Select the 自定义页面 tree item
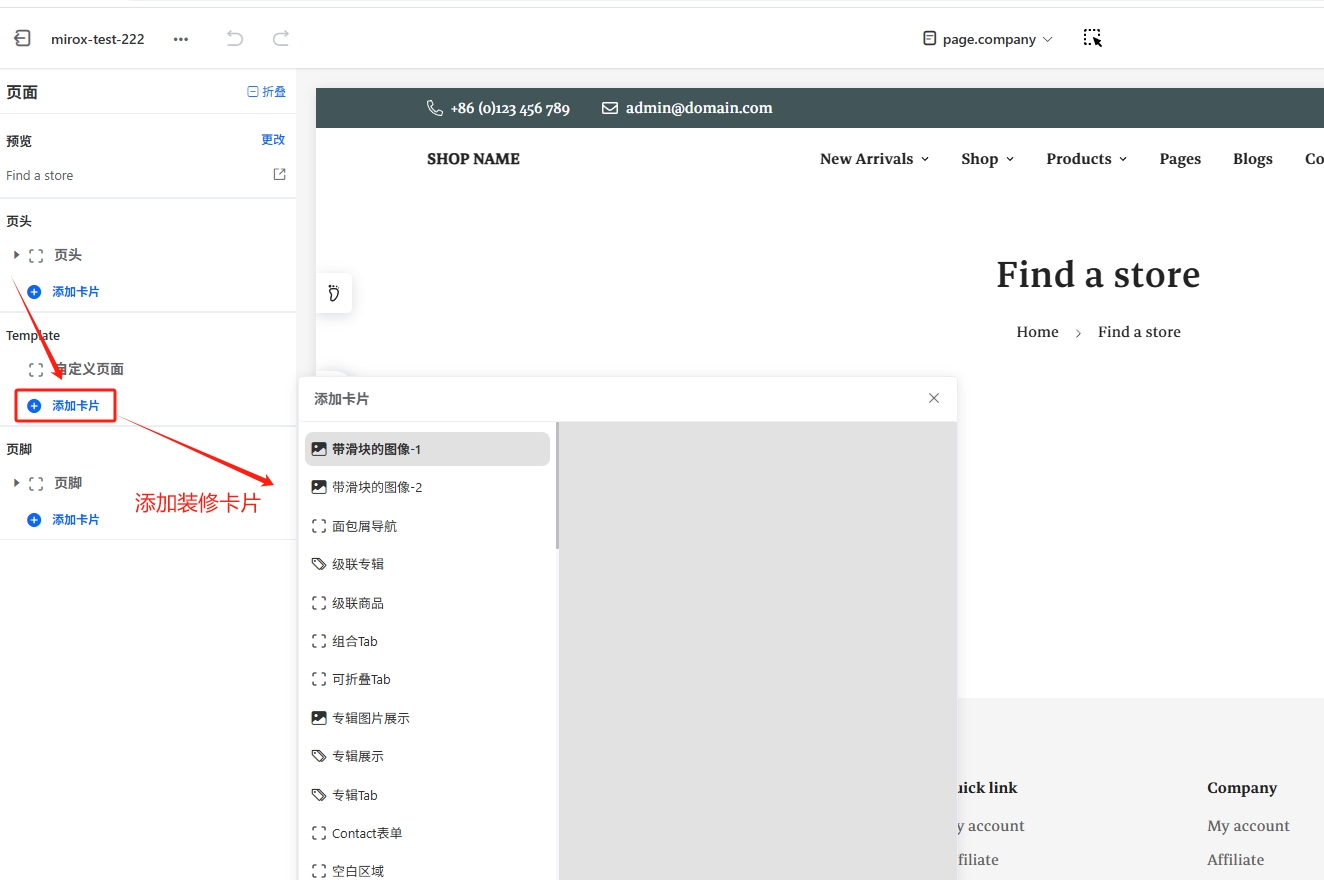 tap(88, 369)
